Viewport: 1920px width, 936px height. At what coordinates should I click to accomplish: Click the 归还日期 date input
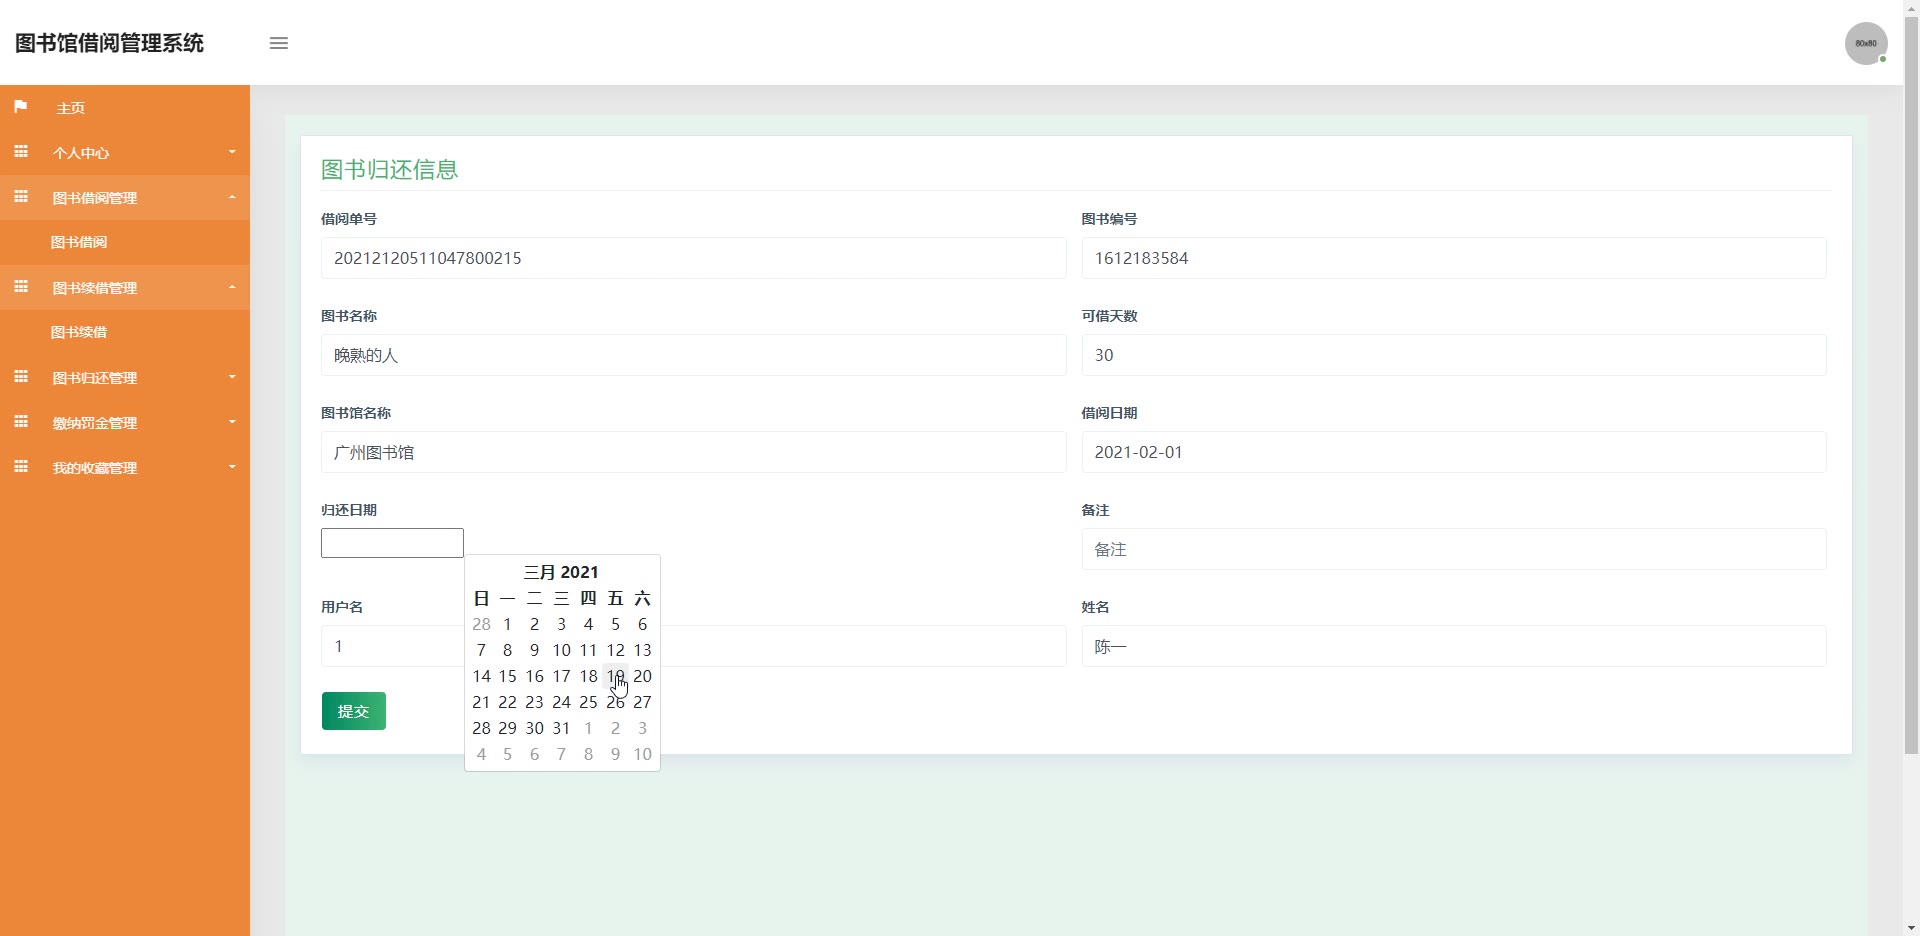pos(392,543)
